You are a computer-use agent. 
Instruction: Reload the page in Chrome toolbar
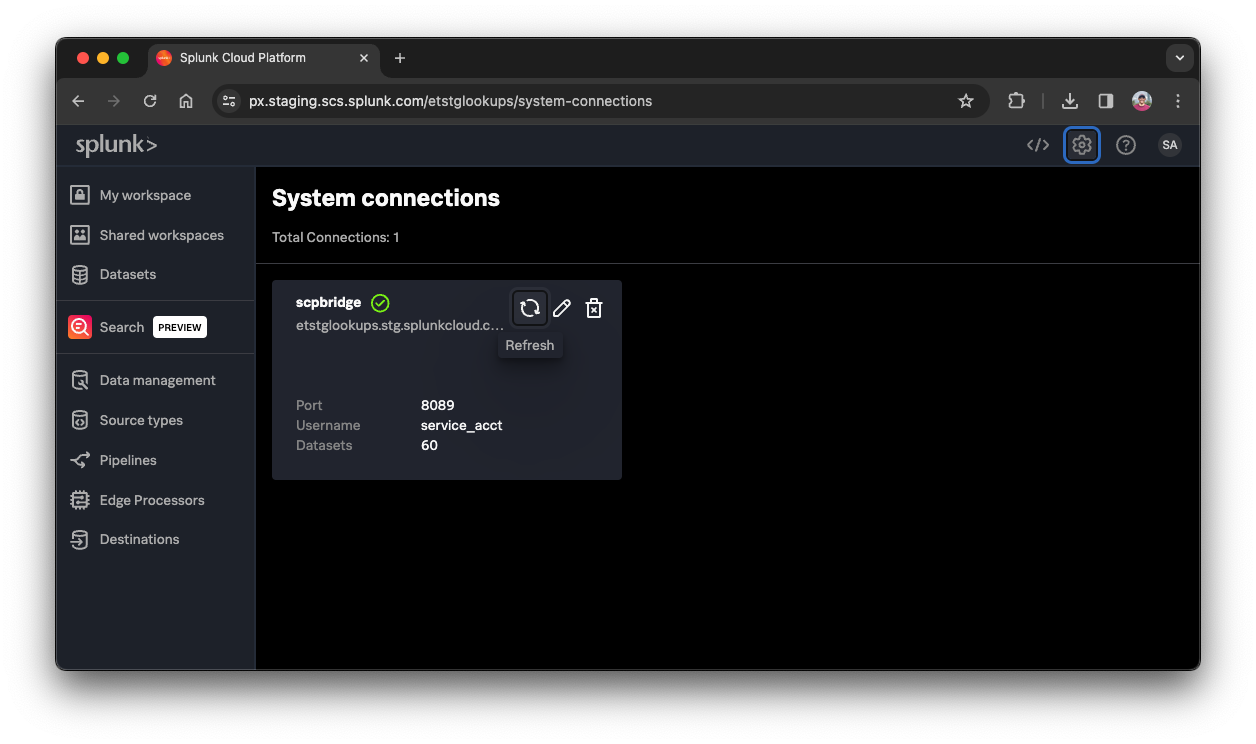point(150,101)
